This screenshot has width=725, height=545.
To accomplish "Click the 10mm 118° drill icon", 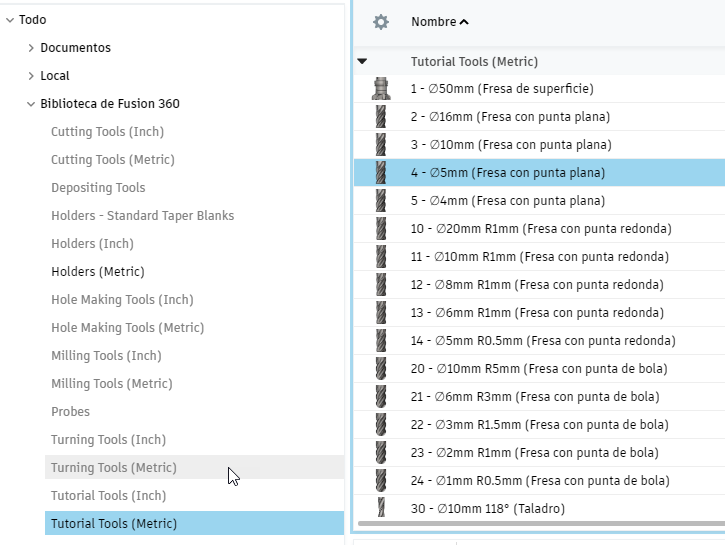I will point(380,509).
